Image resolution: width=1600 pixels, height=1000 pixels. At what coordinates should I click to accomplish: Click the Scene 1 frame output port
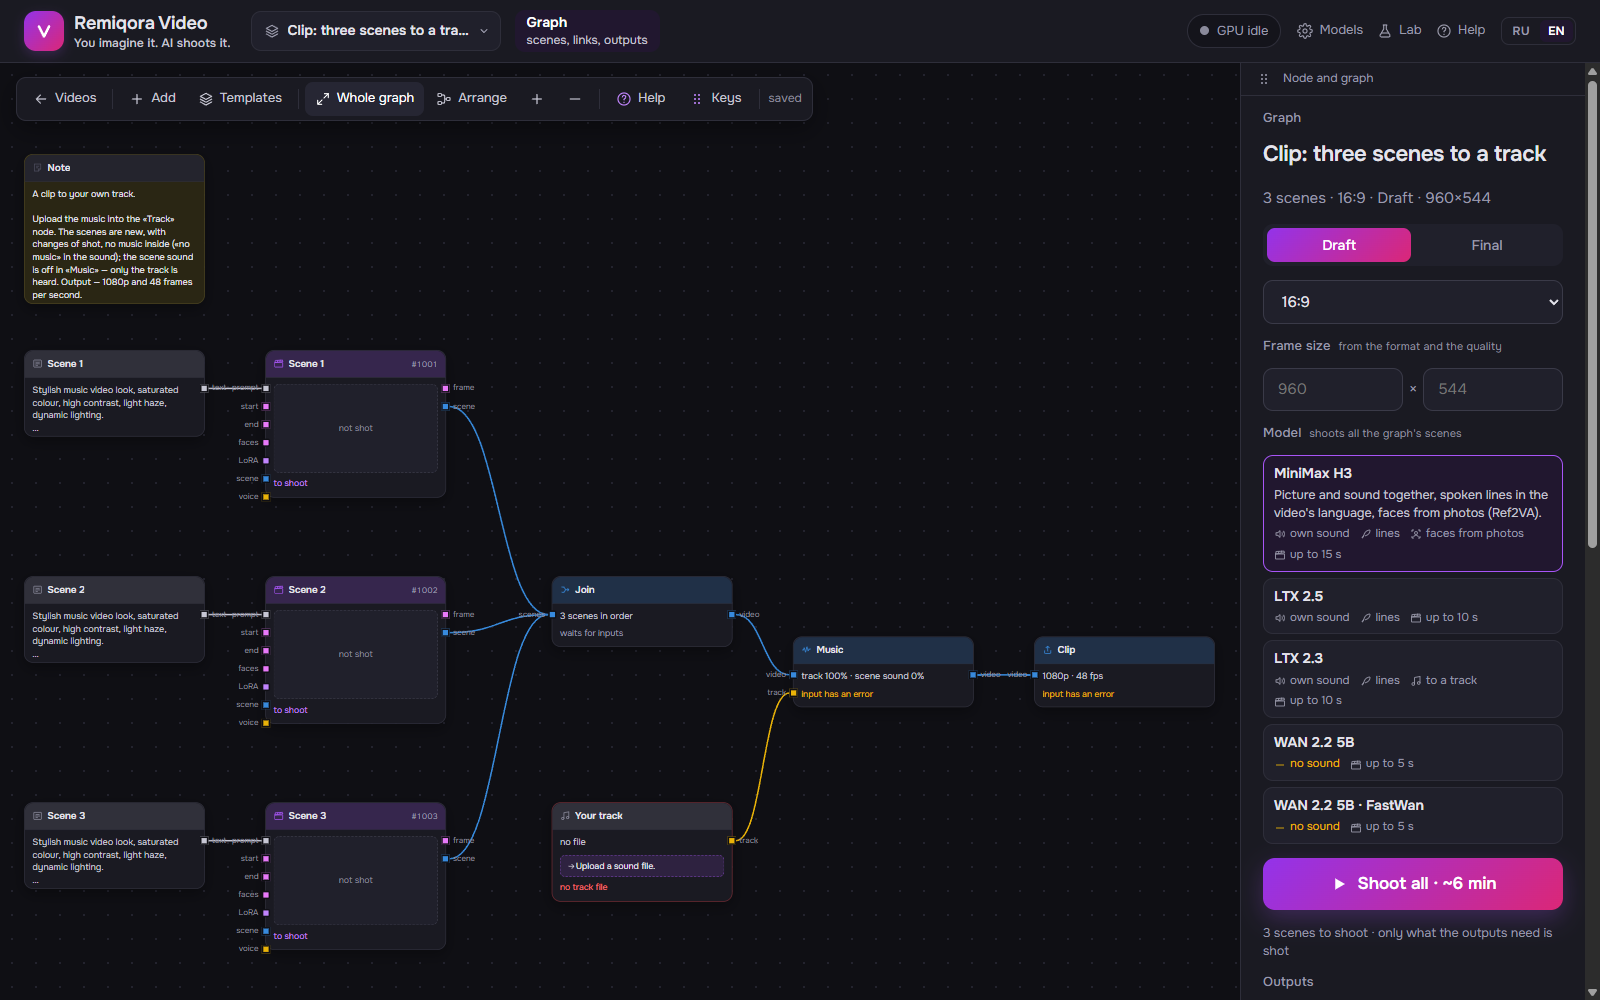[446, 388]
